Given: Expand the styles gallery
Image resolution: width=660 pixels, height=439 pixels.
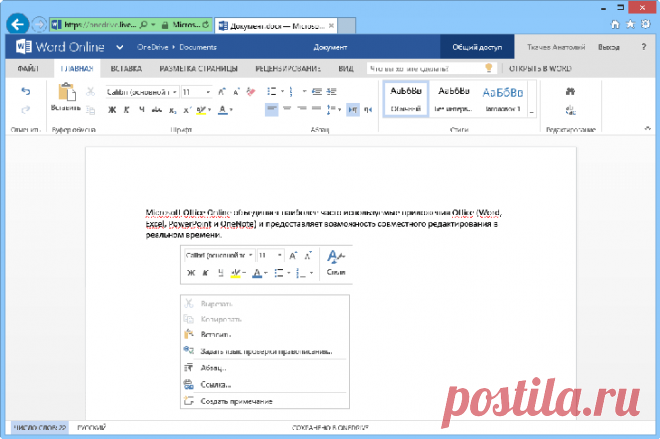Looking at the screenshot, I should (531, 112).
